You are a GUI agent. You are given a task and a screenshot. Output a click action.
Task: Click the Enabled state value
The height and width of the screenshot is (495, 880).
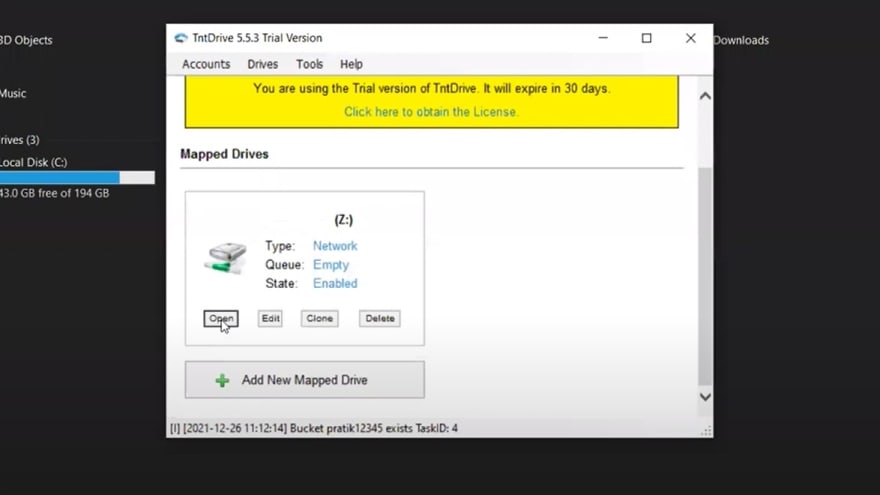(x=335, y=283)
